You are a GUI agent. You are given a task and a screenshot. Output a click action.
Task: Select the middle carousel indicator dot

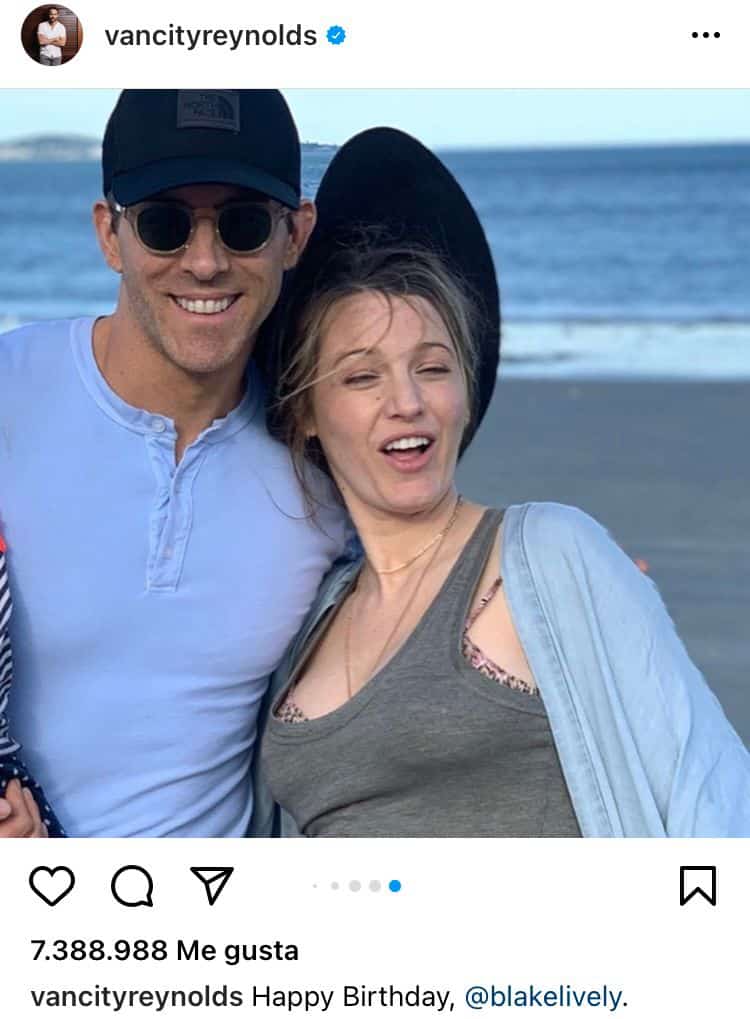pyautogui.click(x=355, y=886)
